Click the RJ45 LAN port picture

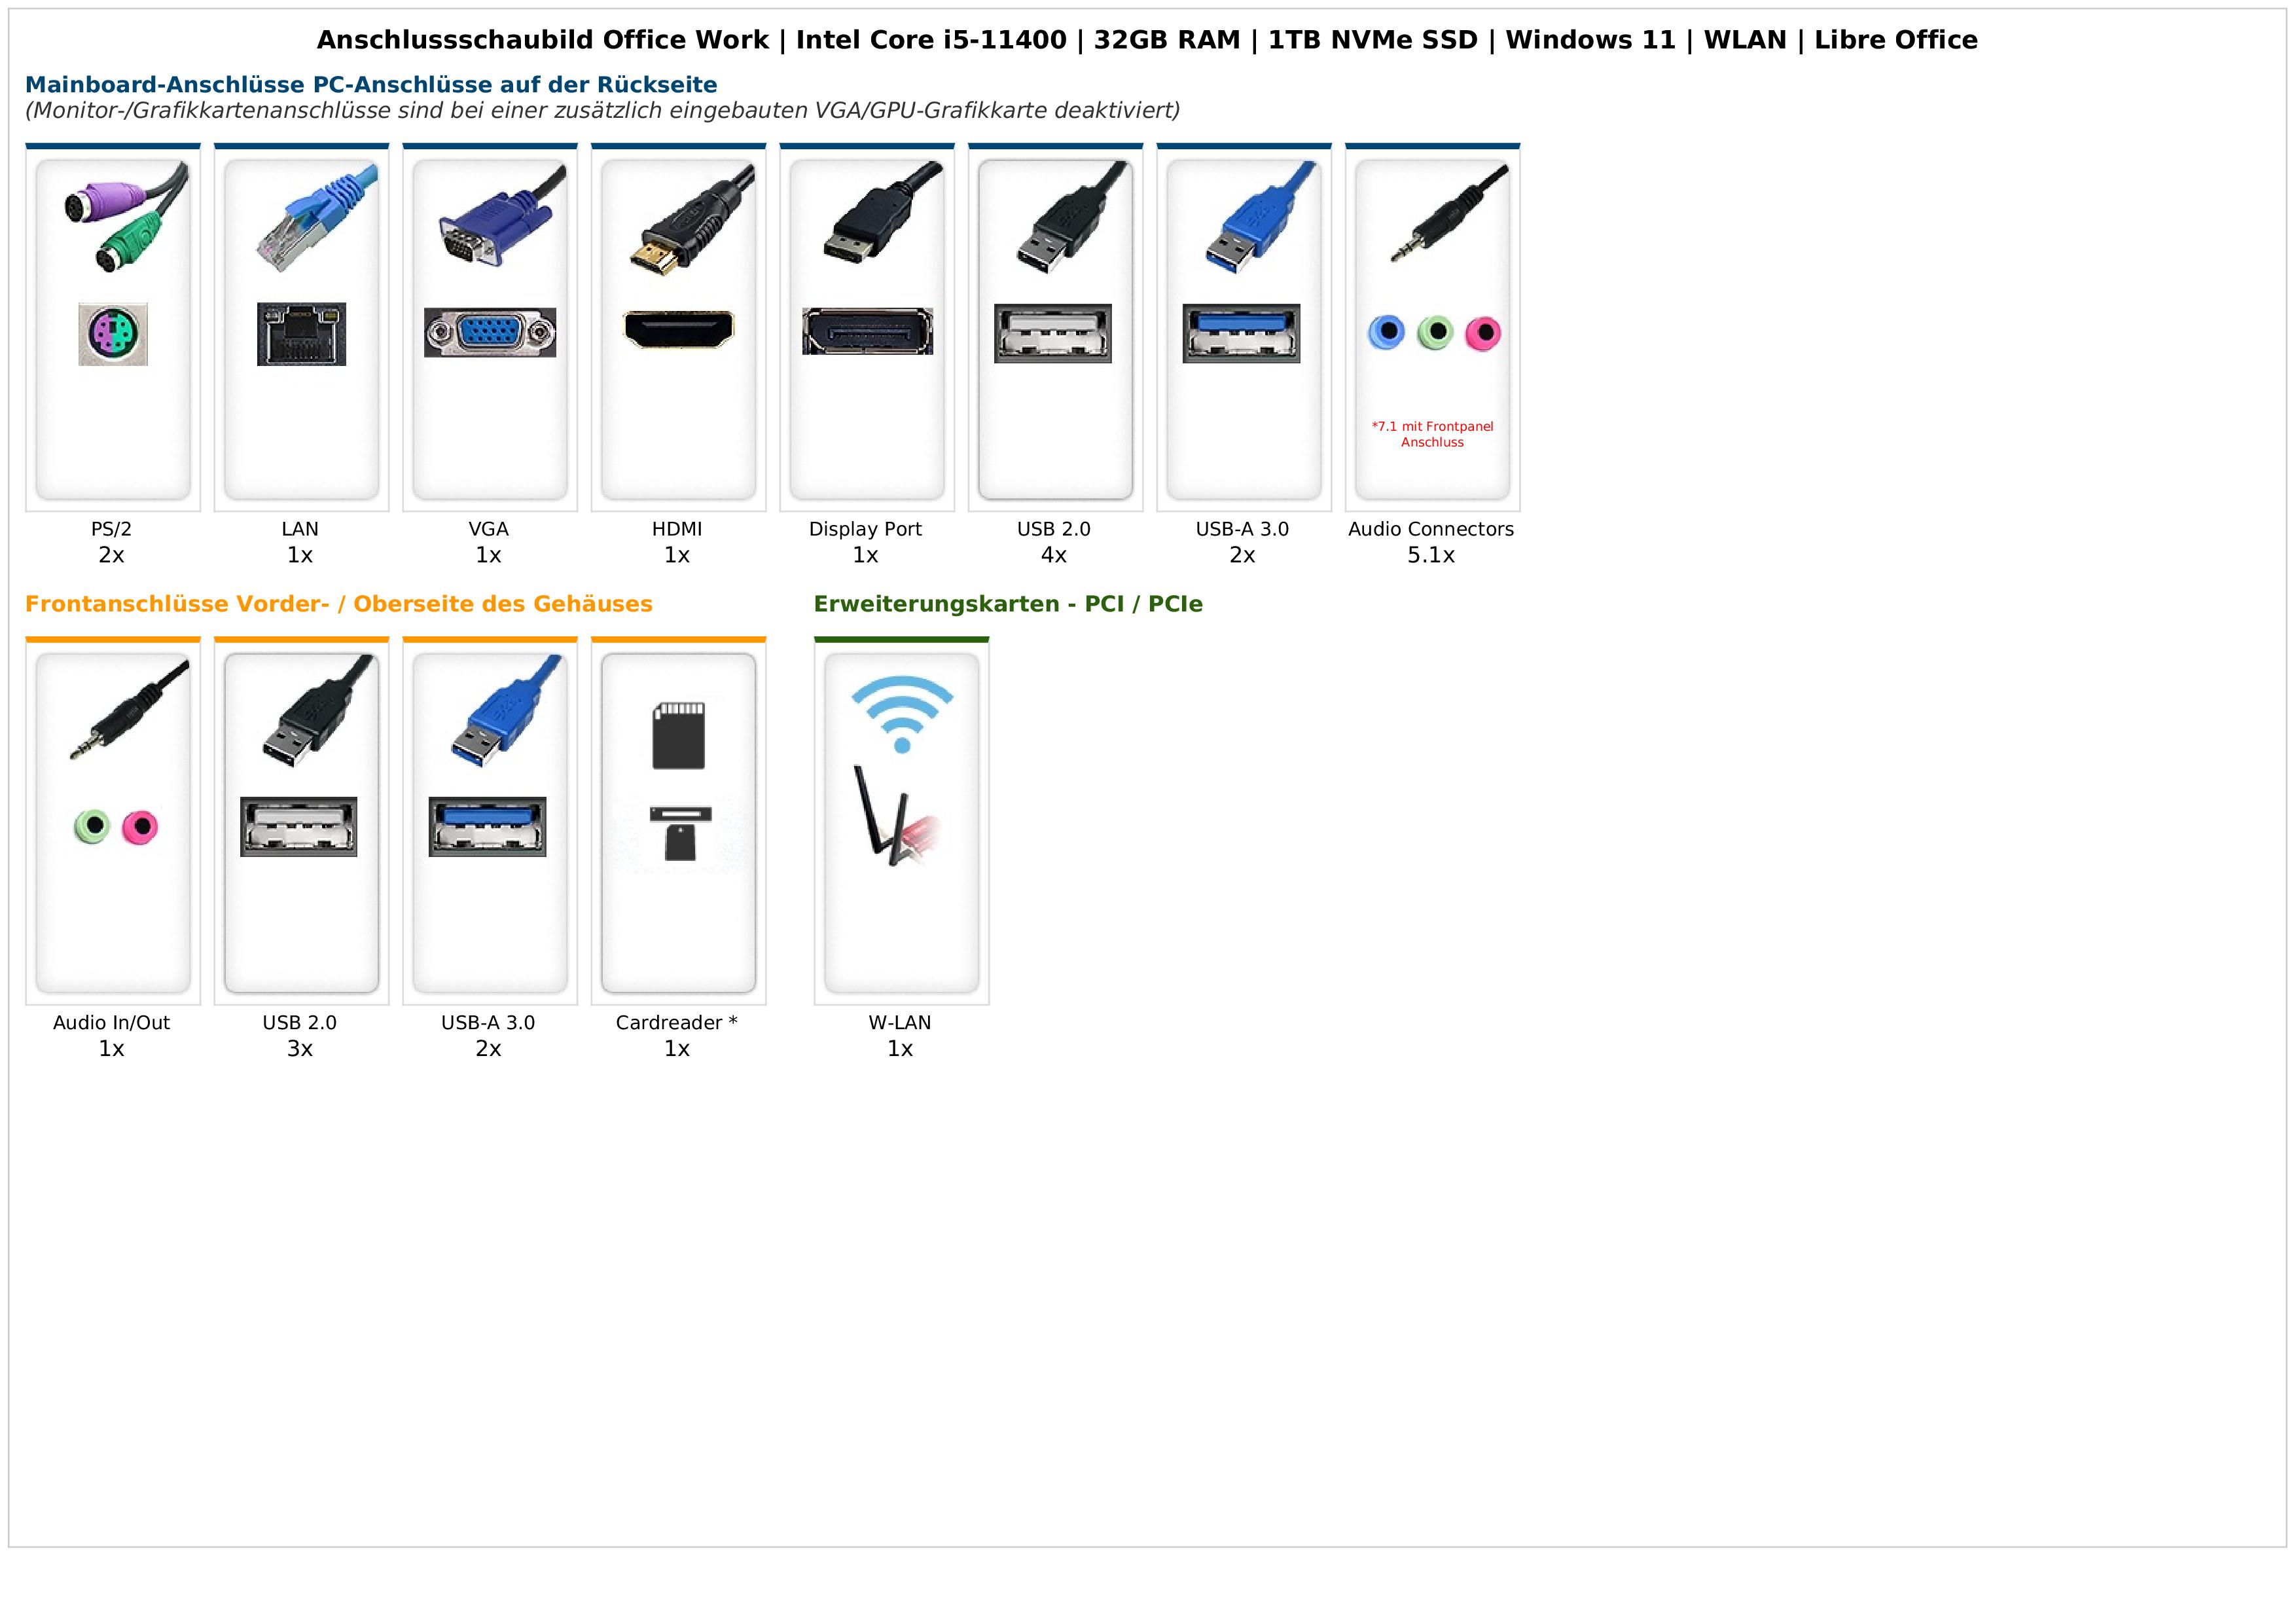[x=301, y=334]
